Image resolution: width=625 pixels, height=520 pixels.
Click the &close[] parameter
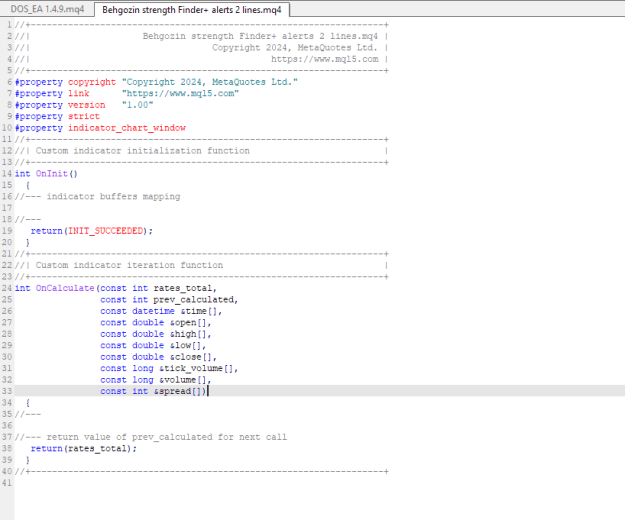click(x=191, y=357)
